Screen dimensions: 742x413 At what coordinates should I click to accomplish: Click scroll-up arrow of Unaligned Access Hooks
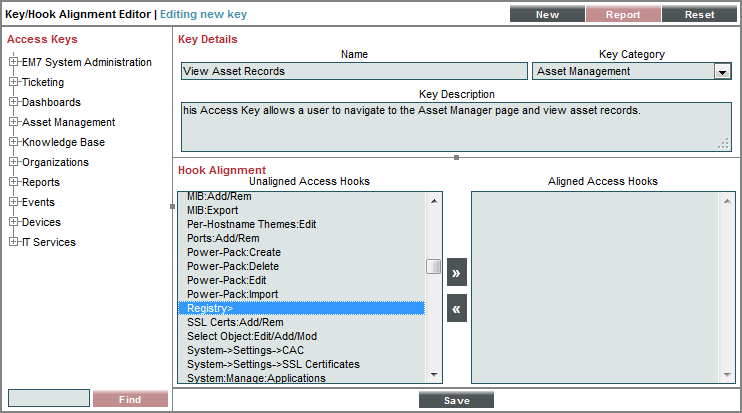[x=433, y=201]
